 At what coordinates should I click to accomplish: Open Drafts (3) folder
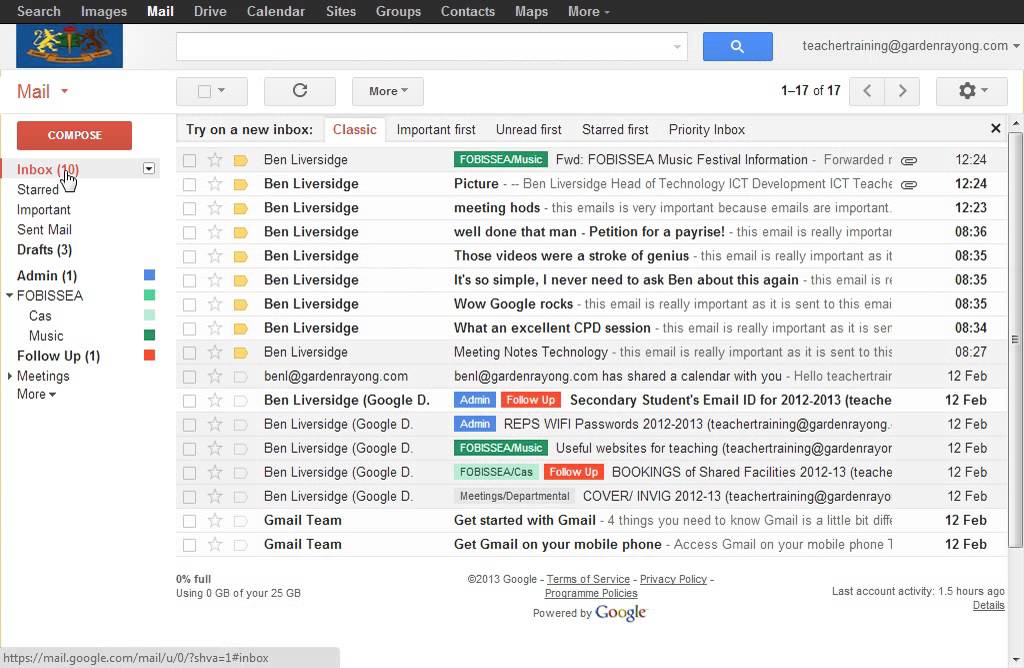44,249
